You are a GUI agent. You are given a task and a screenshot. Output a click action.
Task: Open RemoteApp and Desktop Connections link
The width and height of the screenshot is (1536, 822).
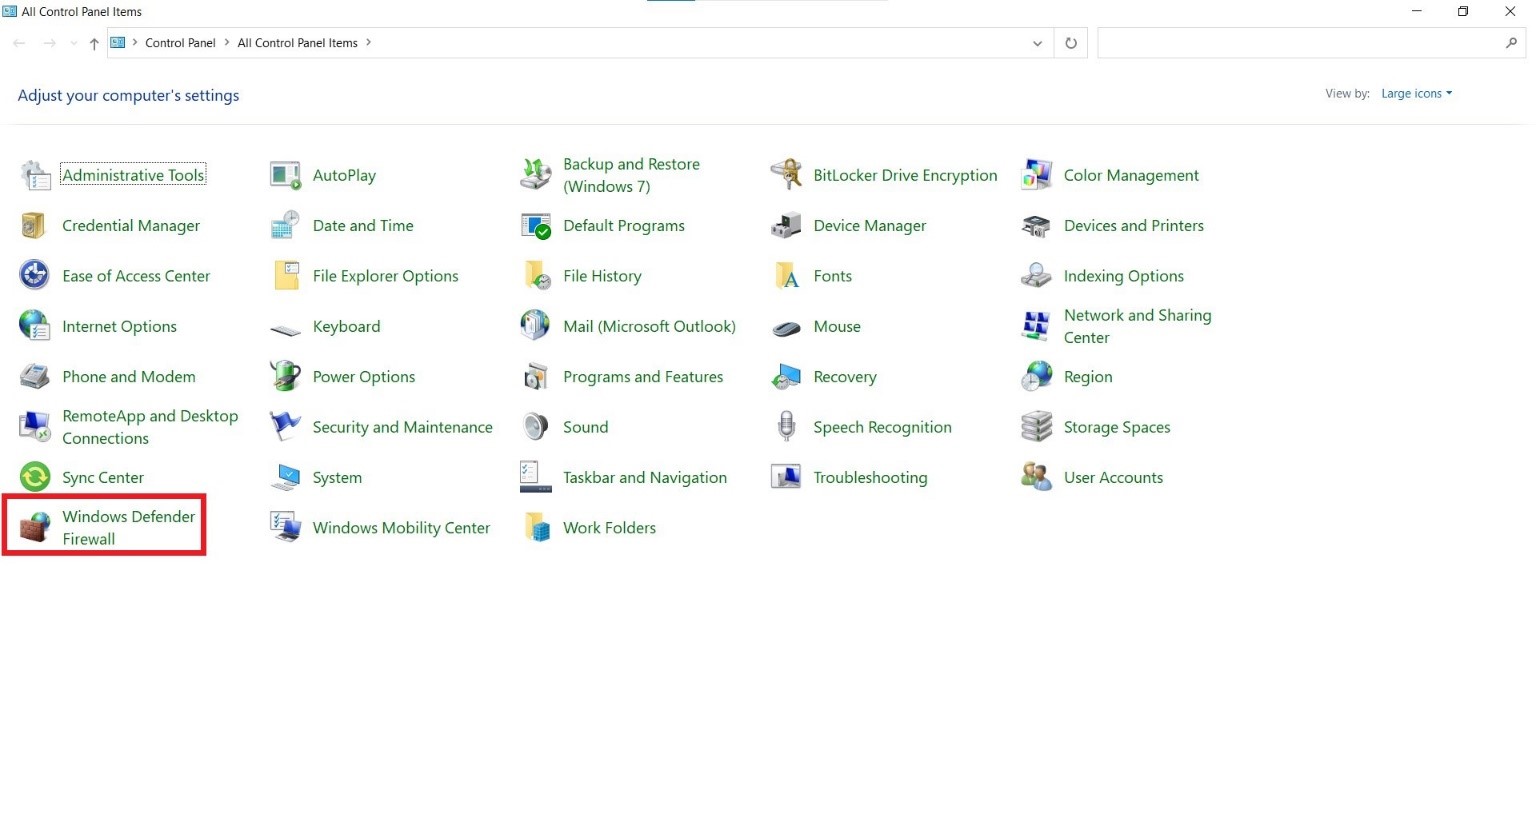click(150, 427)
